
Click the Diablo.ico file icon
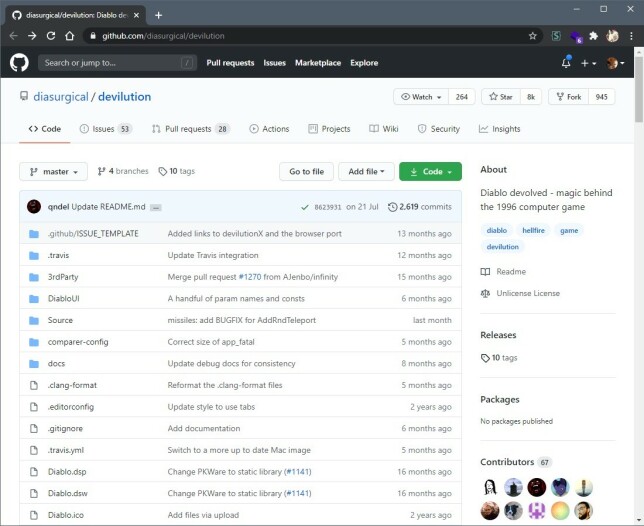[34, 515]
